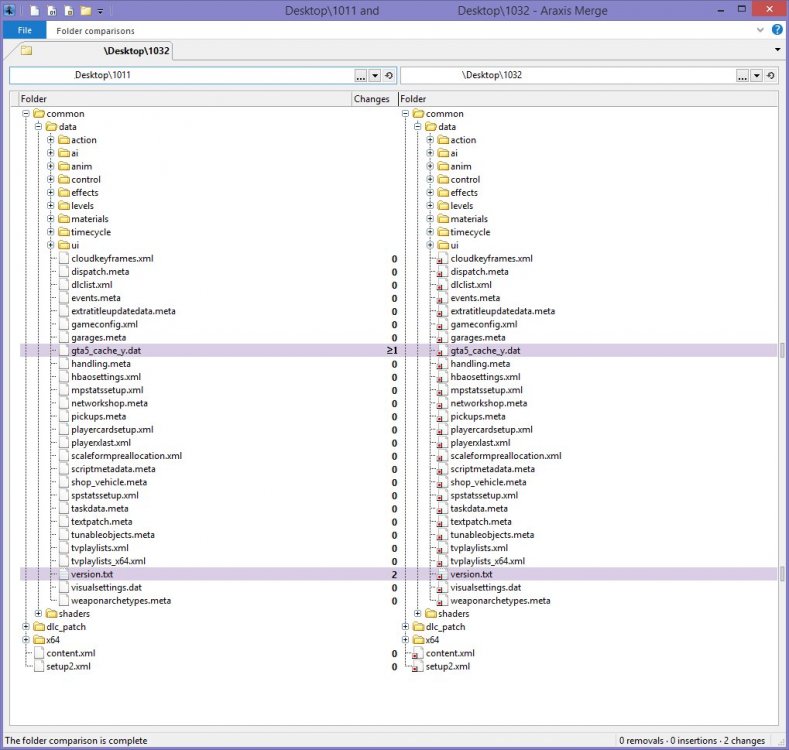
Task: Click the left dlclist.xml file icon
Action: (64, 285)
